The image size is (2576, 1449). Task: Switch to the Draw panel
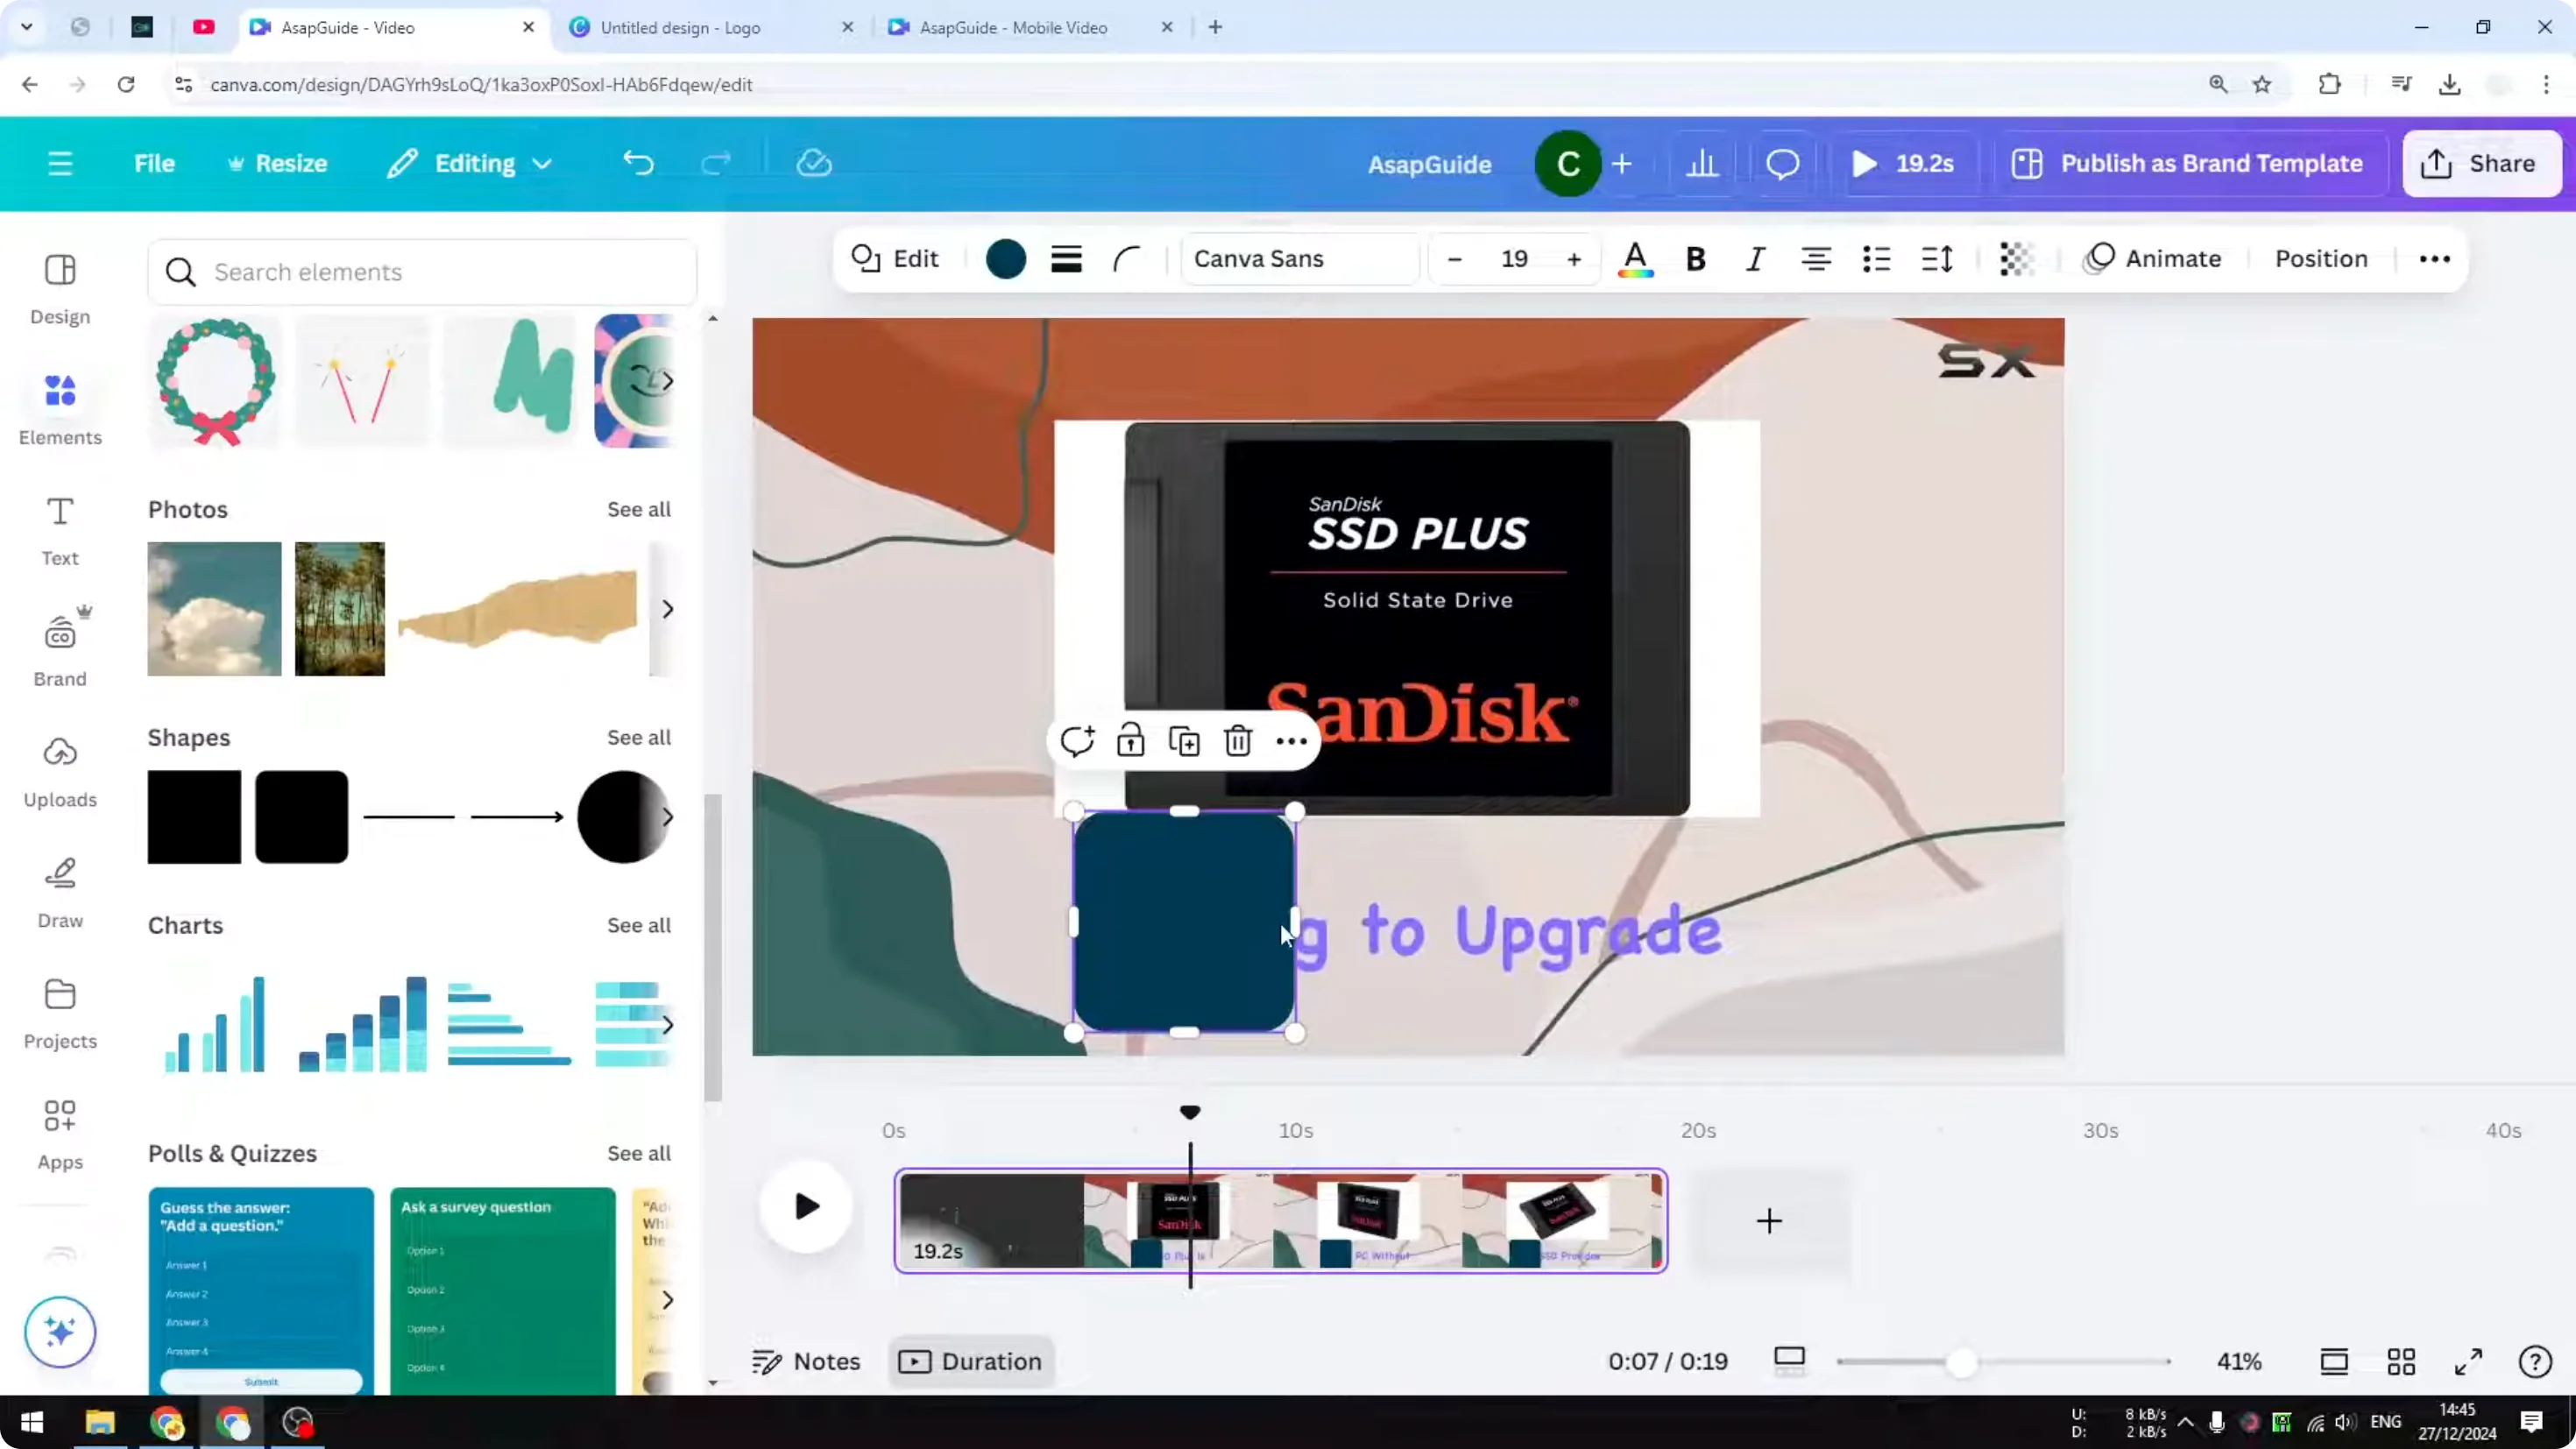59,890
